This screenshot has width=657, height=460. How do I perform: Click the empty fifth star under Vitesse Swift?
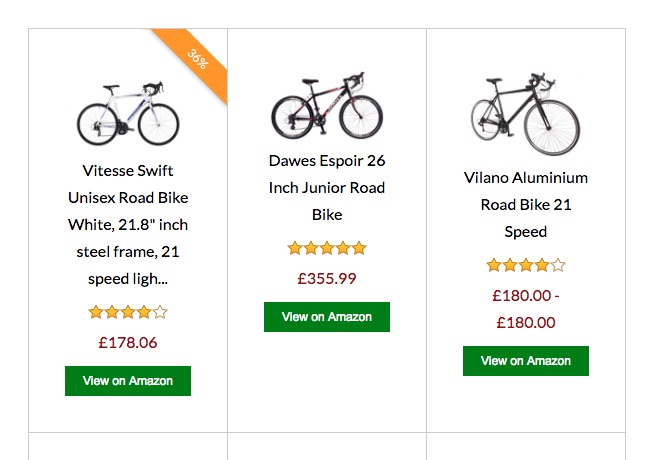coord(160,312)
